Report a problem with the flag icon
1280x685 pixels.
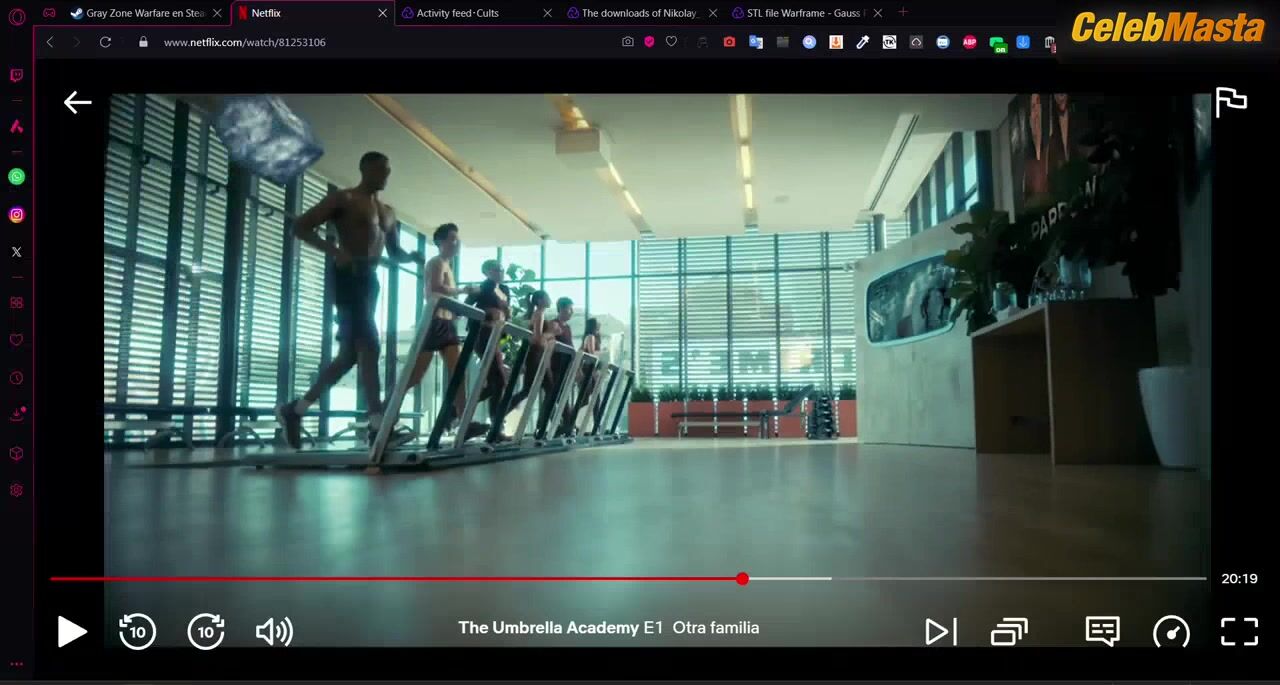pyautogui.click(x=1231, y=102)
